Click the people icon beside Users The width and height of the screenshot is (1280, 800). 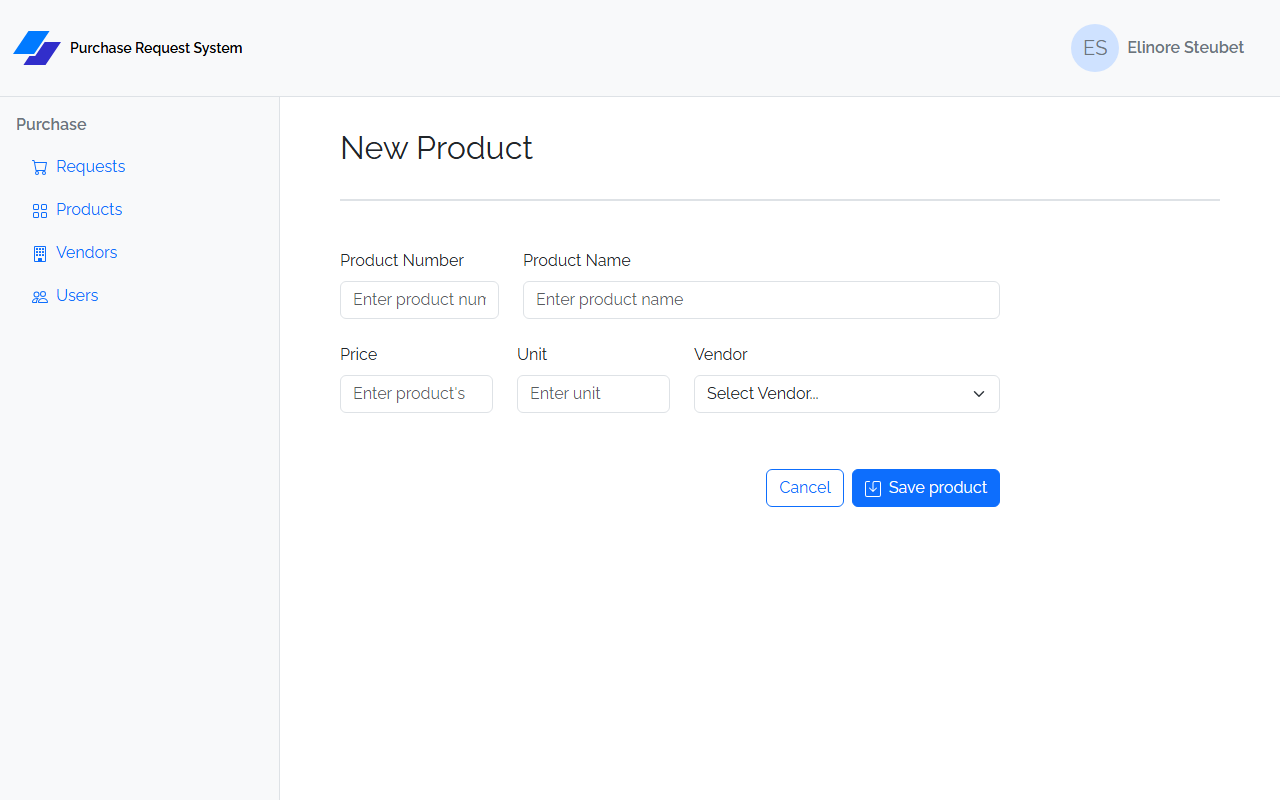click(x=40, y=297)
